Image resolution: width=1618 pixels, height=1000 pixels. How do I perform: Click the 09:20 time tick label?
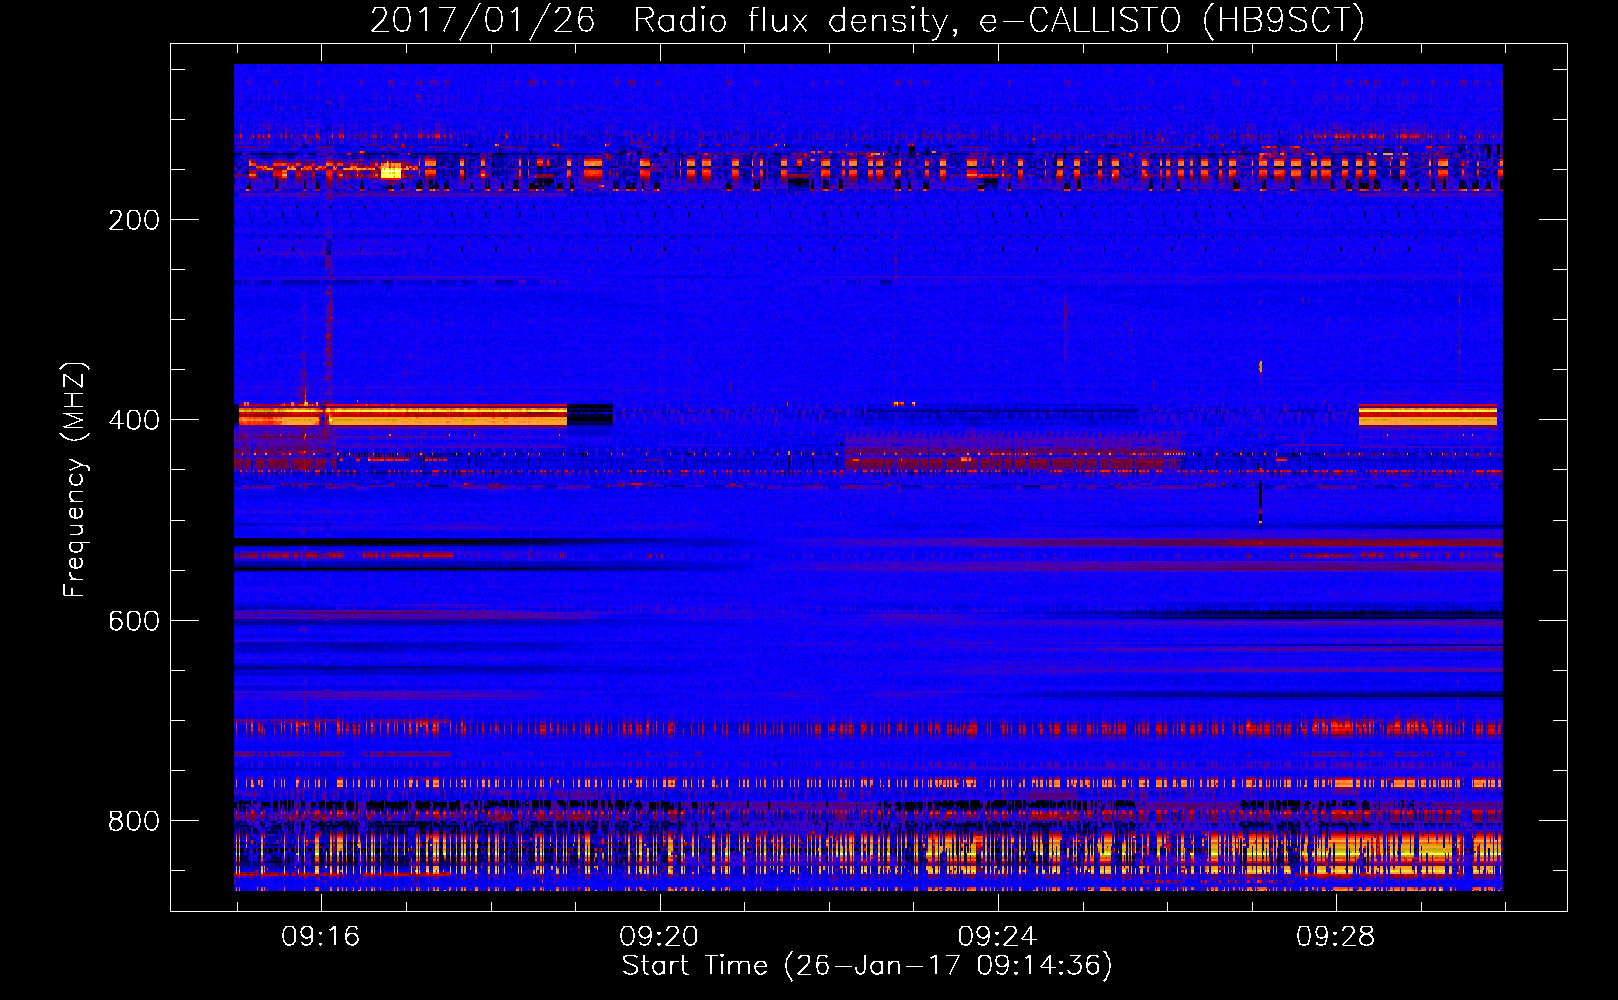click(x=659, y=936)
